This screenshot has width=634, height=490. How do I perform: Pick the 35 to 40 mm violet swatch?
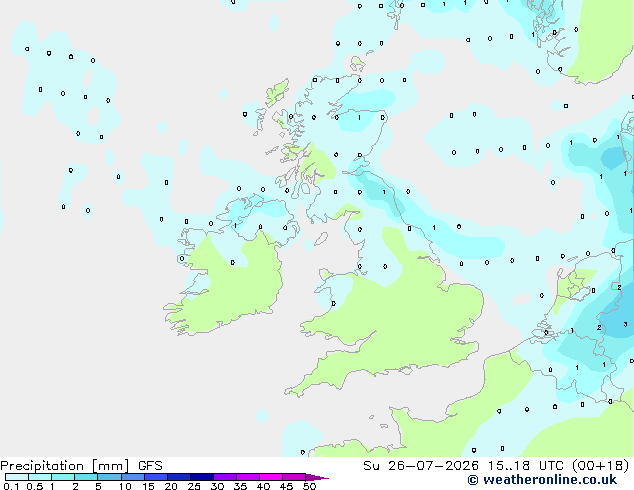[x=248, y=477]
